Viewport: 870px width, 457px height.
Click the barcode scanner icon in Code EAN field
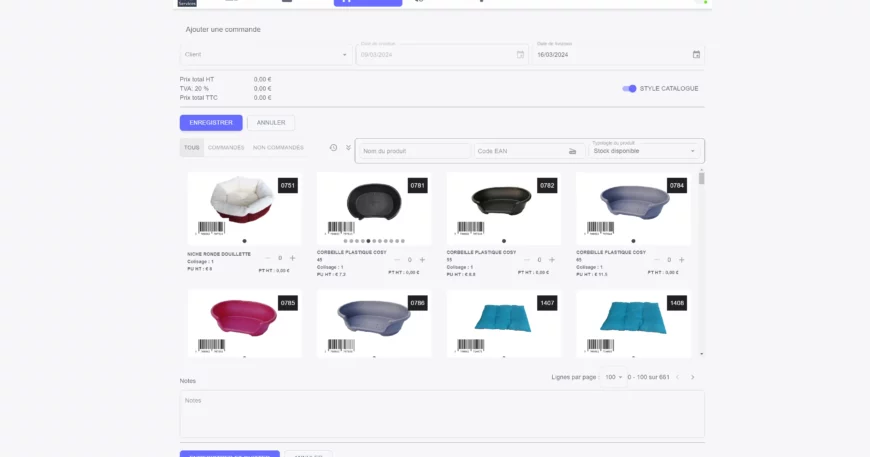572,151
